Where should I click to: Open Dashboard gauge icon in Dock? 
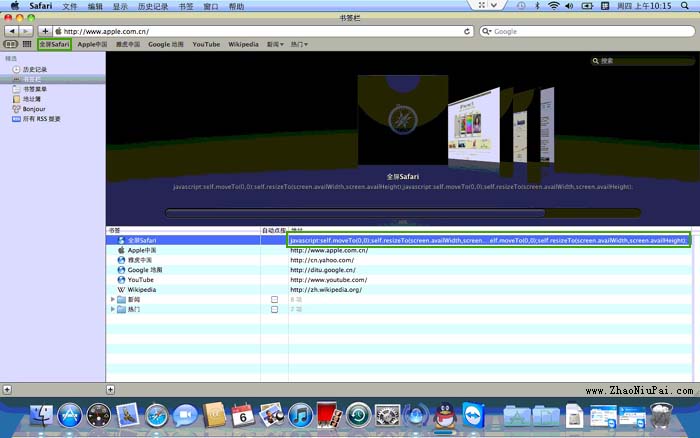[x=98, y=415]
